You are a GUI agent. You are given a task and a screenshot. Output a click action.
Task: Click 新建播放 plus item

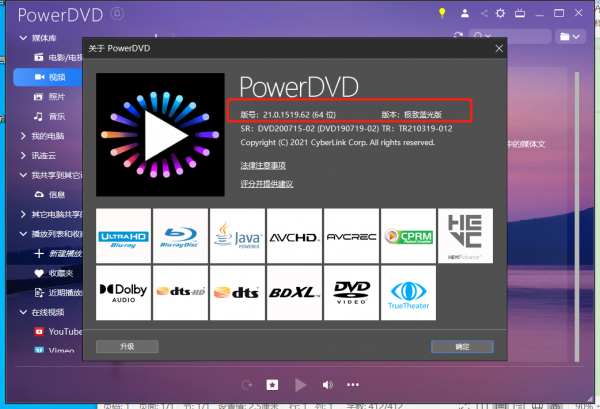58,253
